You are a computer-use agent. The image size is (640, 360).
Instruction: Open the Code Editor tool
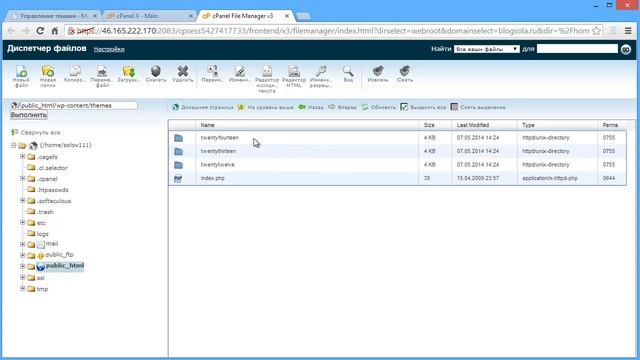[x=267, y=71]
